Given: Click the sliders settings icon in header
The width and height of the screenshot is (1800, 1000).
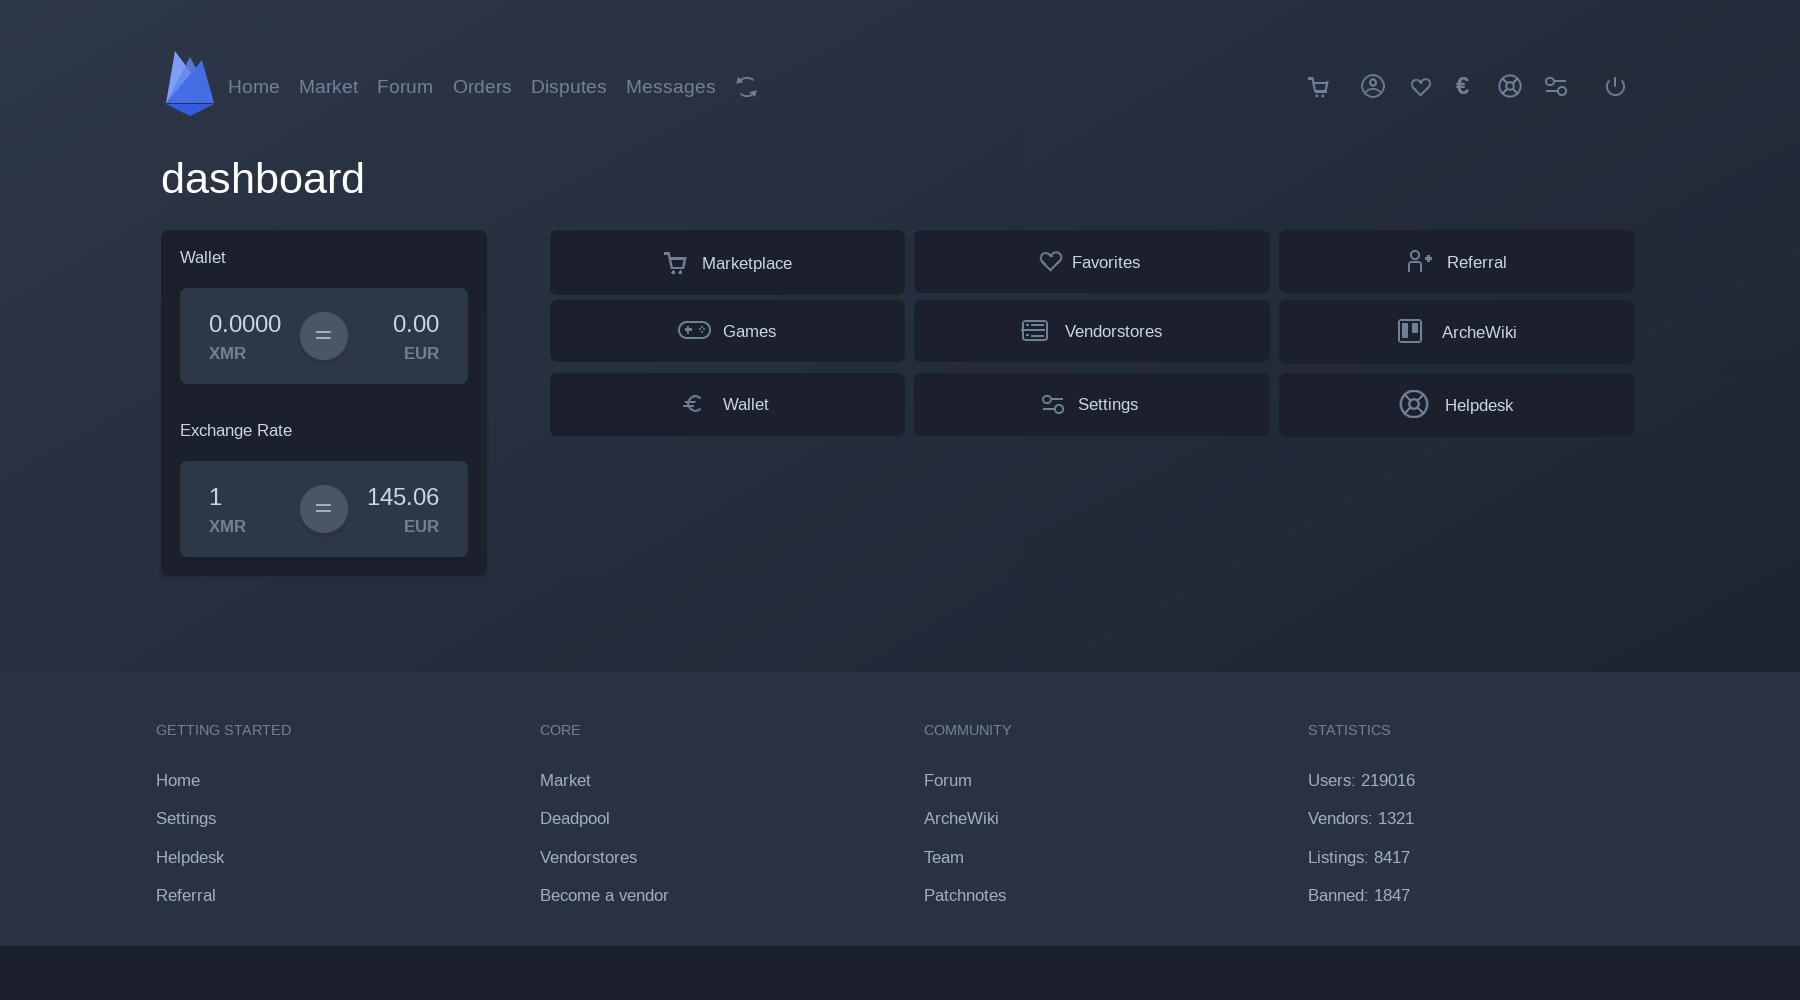Looking at the screenshot, I should (1556, 87).
